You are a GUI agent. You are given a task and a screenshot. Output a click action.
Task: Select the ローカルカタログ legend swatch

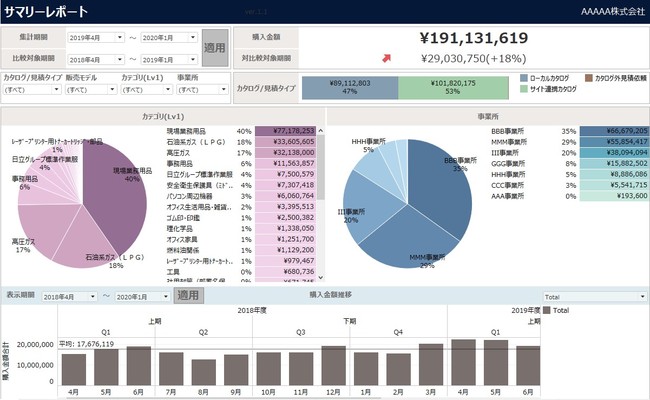coord(524,78)
